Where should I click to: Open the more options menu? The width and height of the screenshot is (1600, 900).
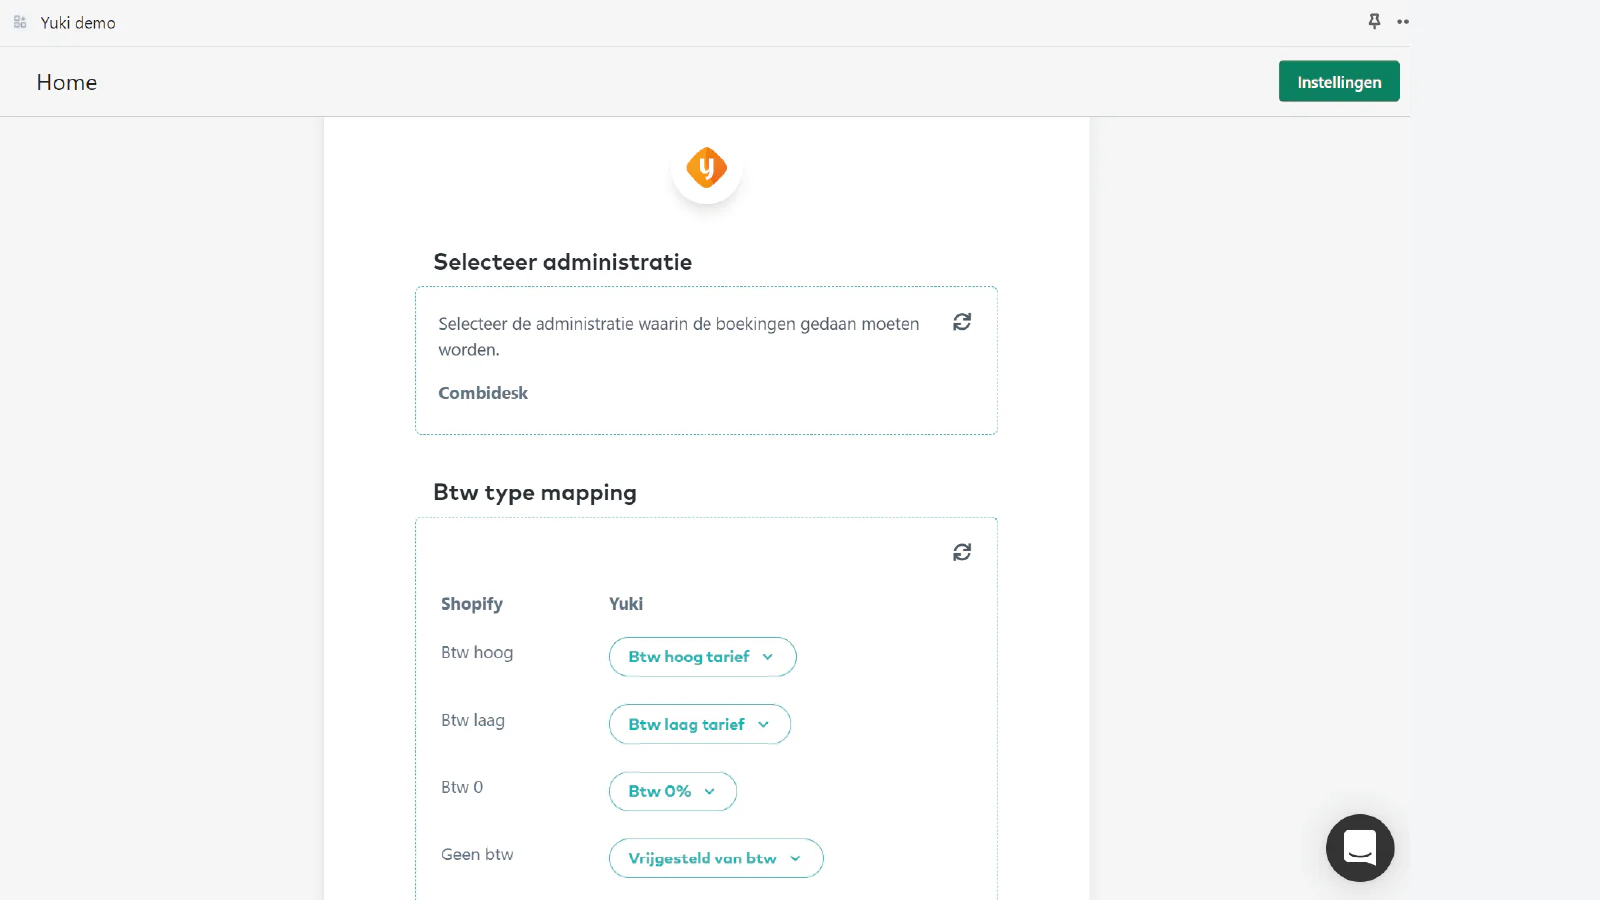click(1403, 22)
